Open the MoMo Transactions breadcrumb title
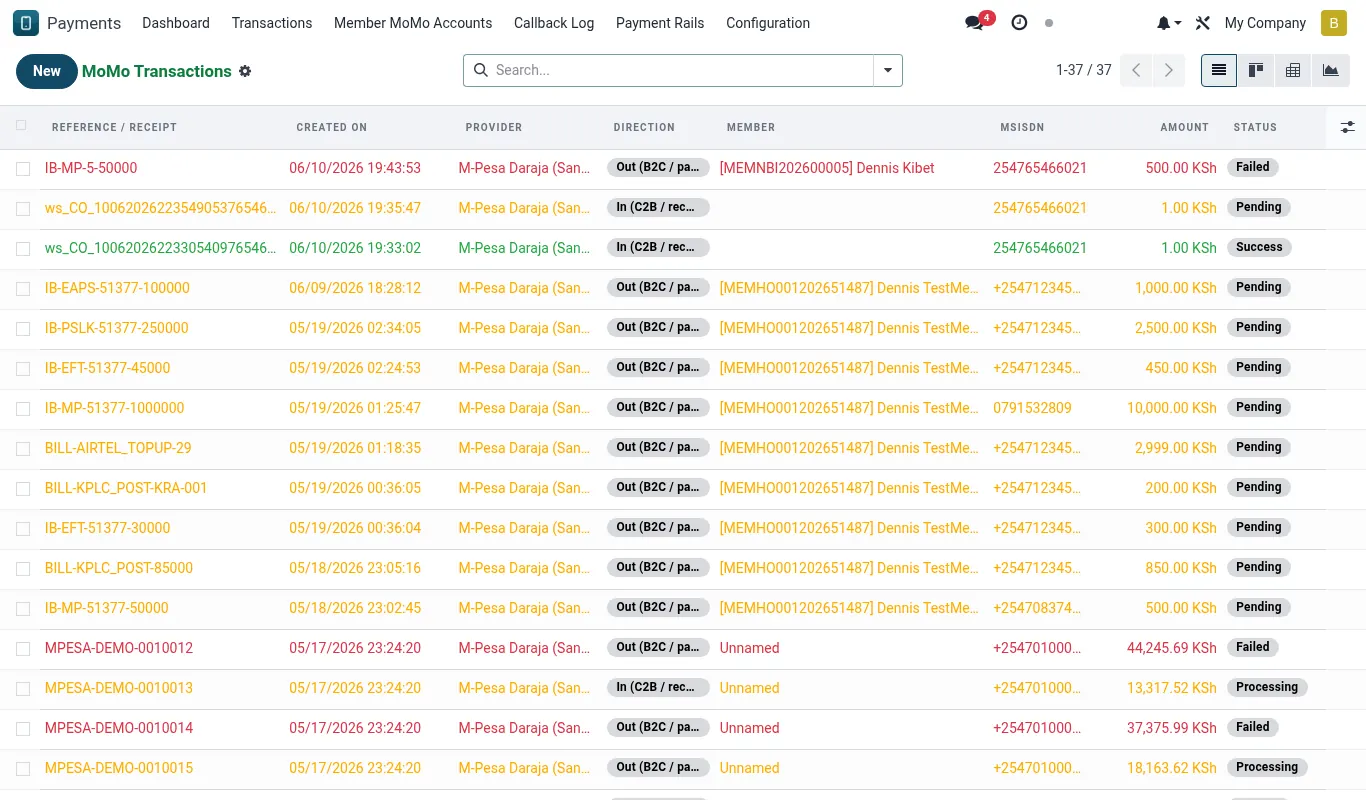1366x800 pixels. pos(157,72)
